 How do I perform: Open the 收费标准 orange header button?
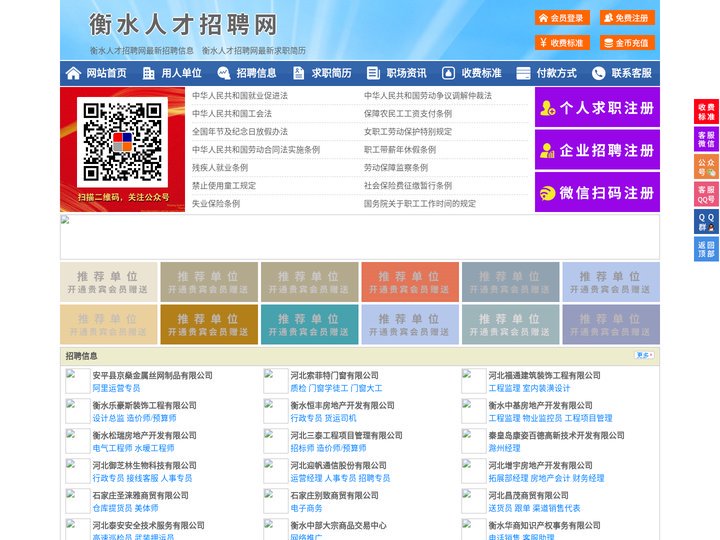point(562,43)
